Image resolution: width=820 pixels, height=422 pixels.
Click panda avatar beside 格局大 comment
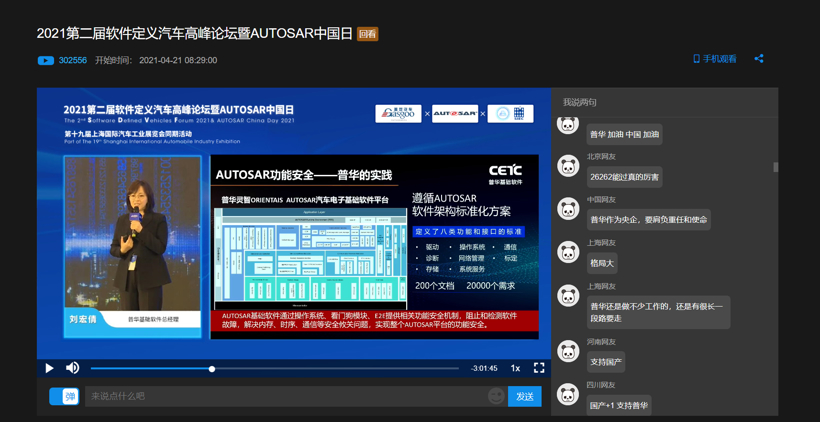tap(568, 252)
